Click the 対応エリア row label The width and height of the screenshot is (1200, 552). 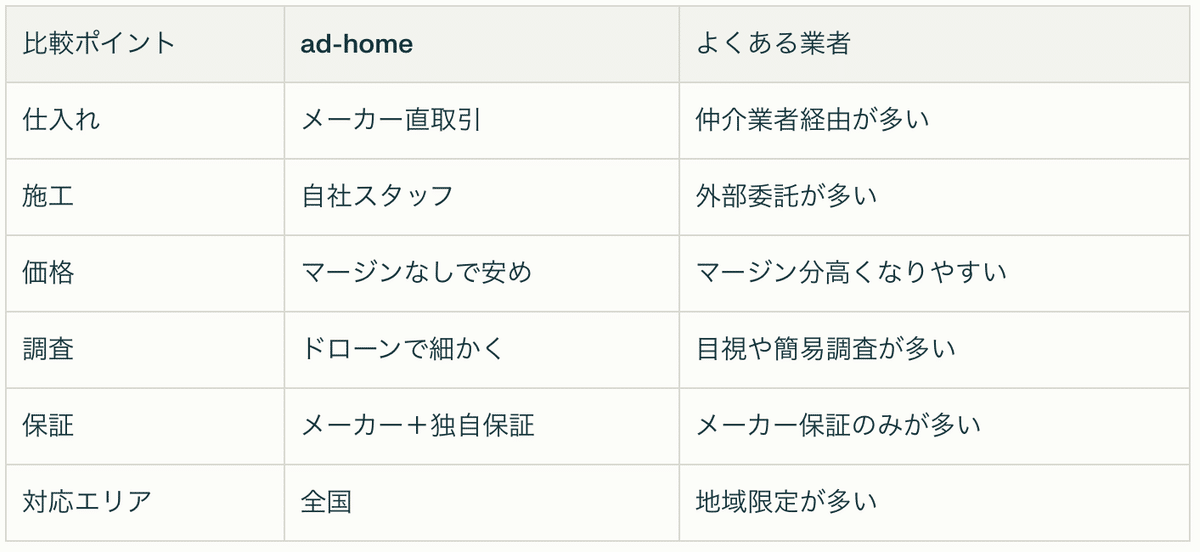(87, 501)
